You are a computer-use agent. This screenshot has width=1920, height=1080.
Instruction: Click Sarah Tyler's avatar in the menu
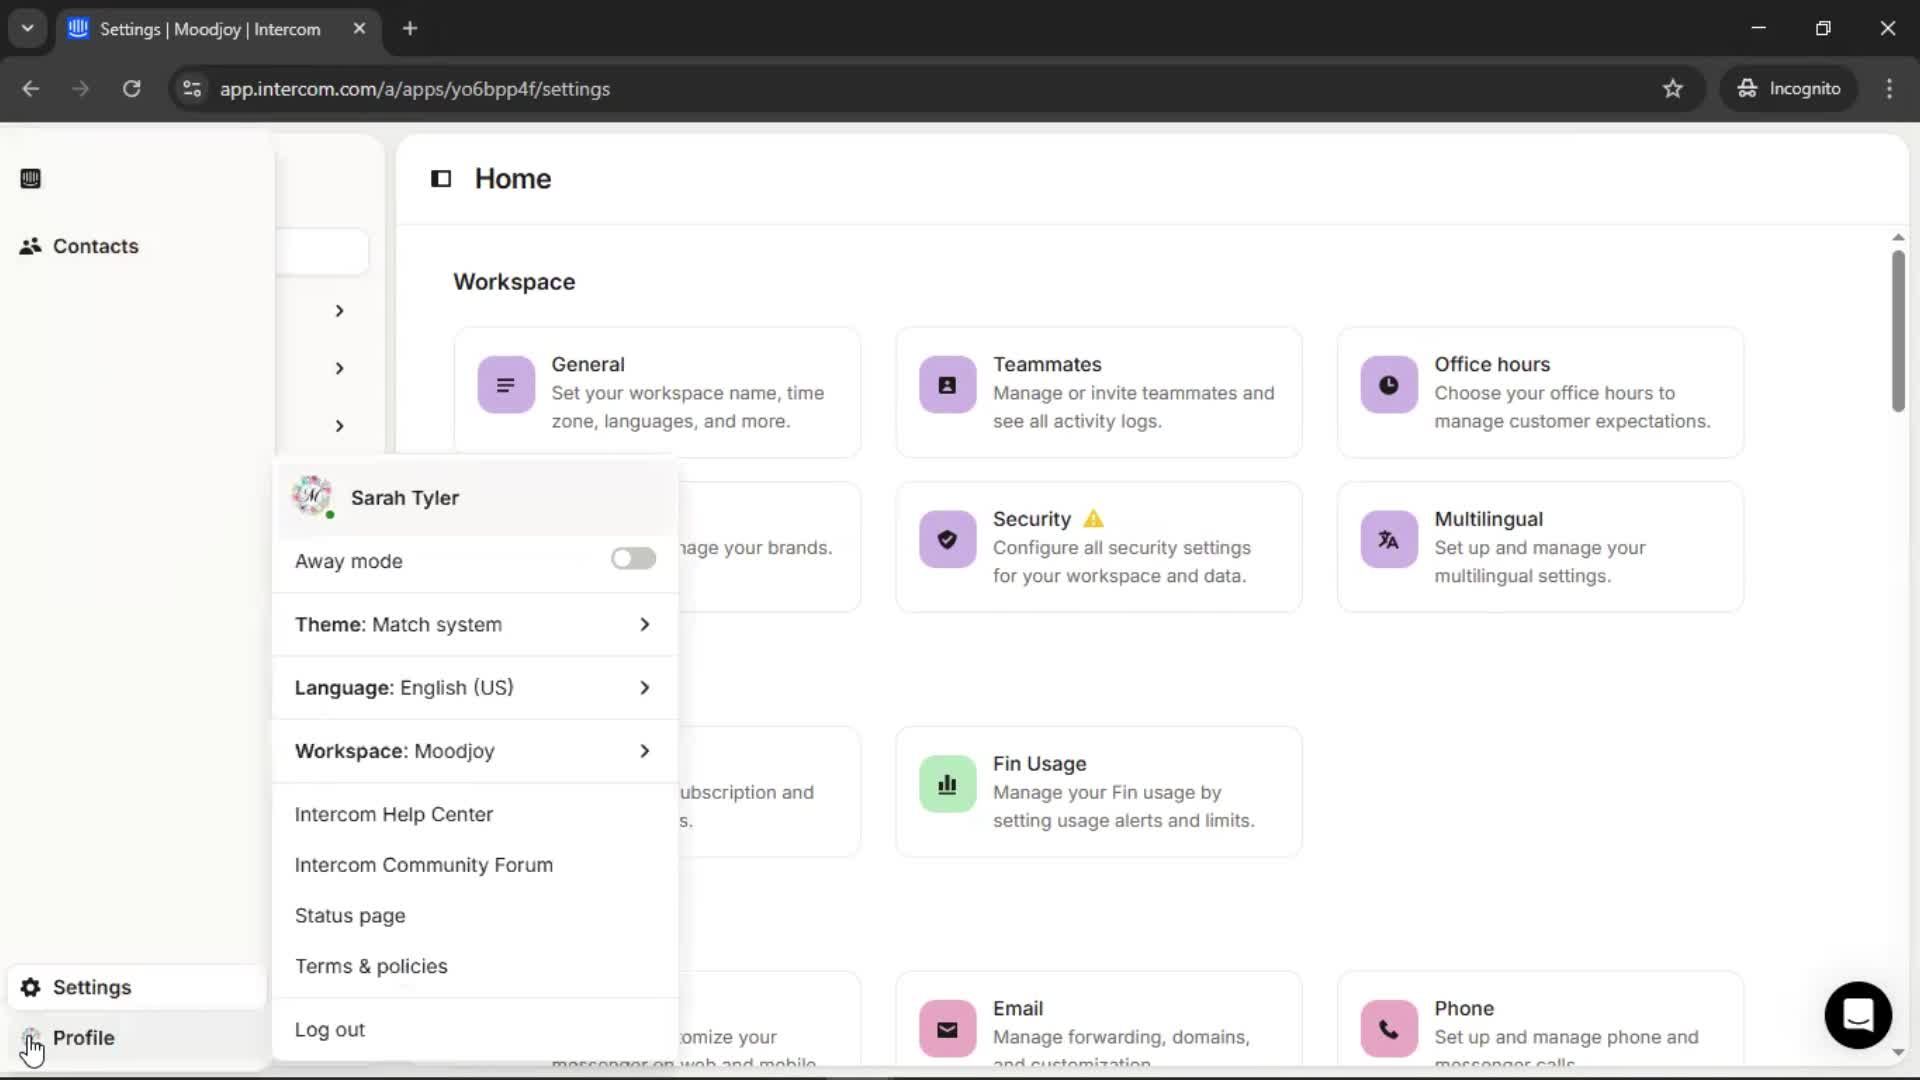pyautogui.click(x=313, y=496)
